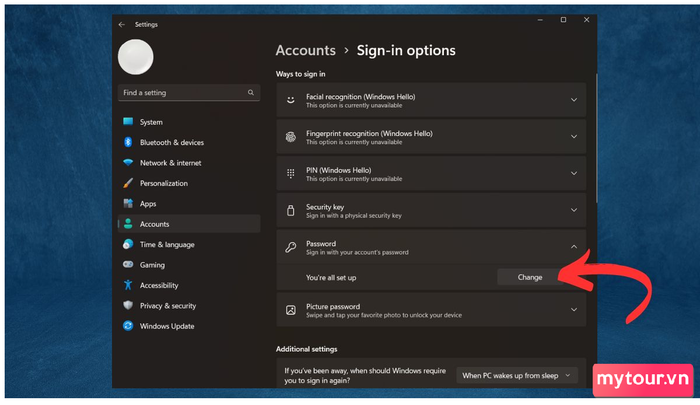Close the Settings window
The image size is (700, 405).
[x=587, y=20]
